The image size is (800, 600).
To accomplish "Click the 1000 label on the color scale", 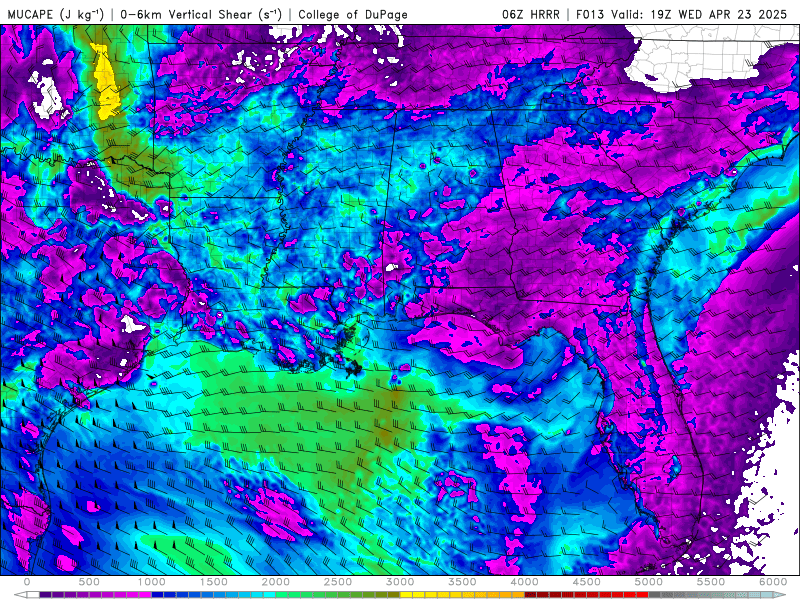I will click(x=152, y=582).
